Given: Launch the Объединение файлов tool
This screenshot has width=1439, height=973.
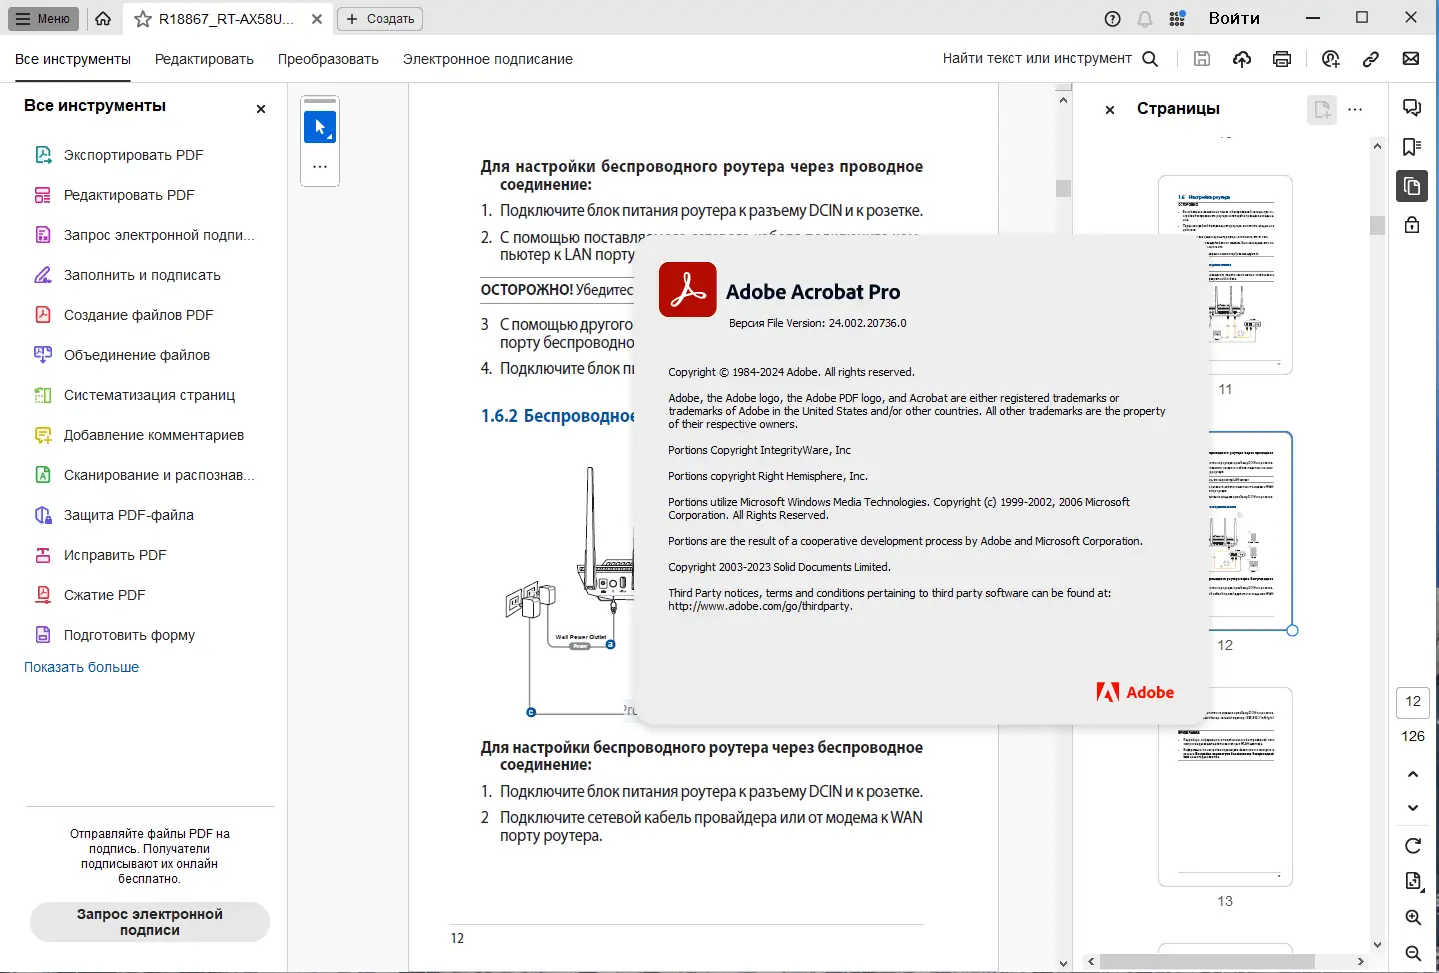Looking at the screenshot, I should click(136, 355).
